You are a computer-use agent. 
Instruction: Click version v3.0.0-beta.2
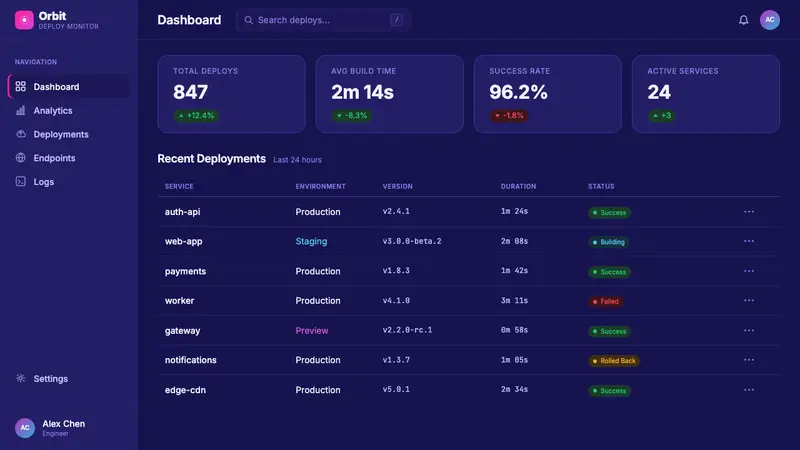(412, 241)
